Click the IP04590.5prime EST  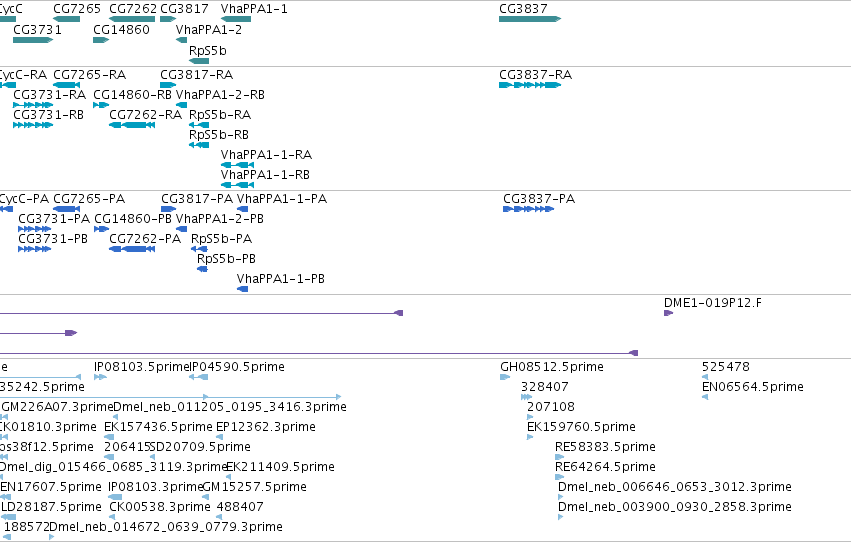(199, 378)
